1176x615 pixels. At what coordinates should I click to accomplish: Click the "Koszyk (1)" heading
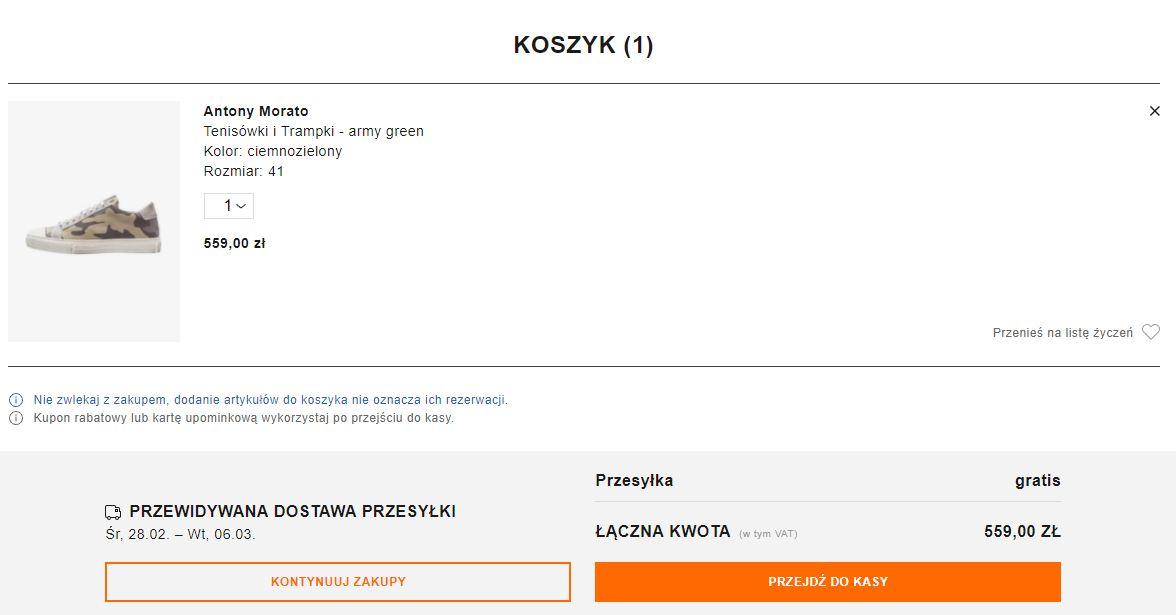tap(583, 45)
